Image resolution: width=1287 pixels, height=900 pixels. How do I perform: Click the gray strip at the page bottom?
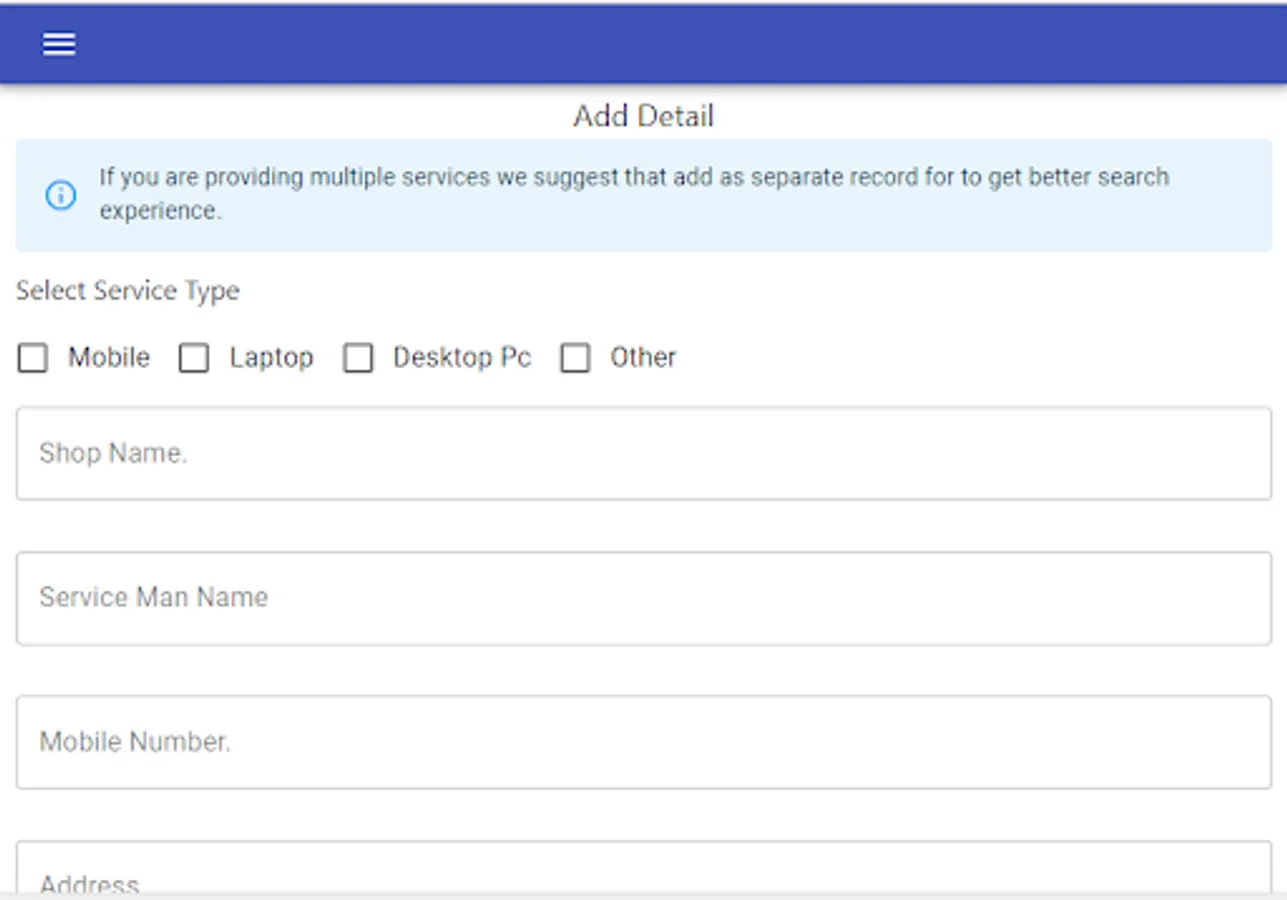(643, 895)
